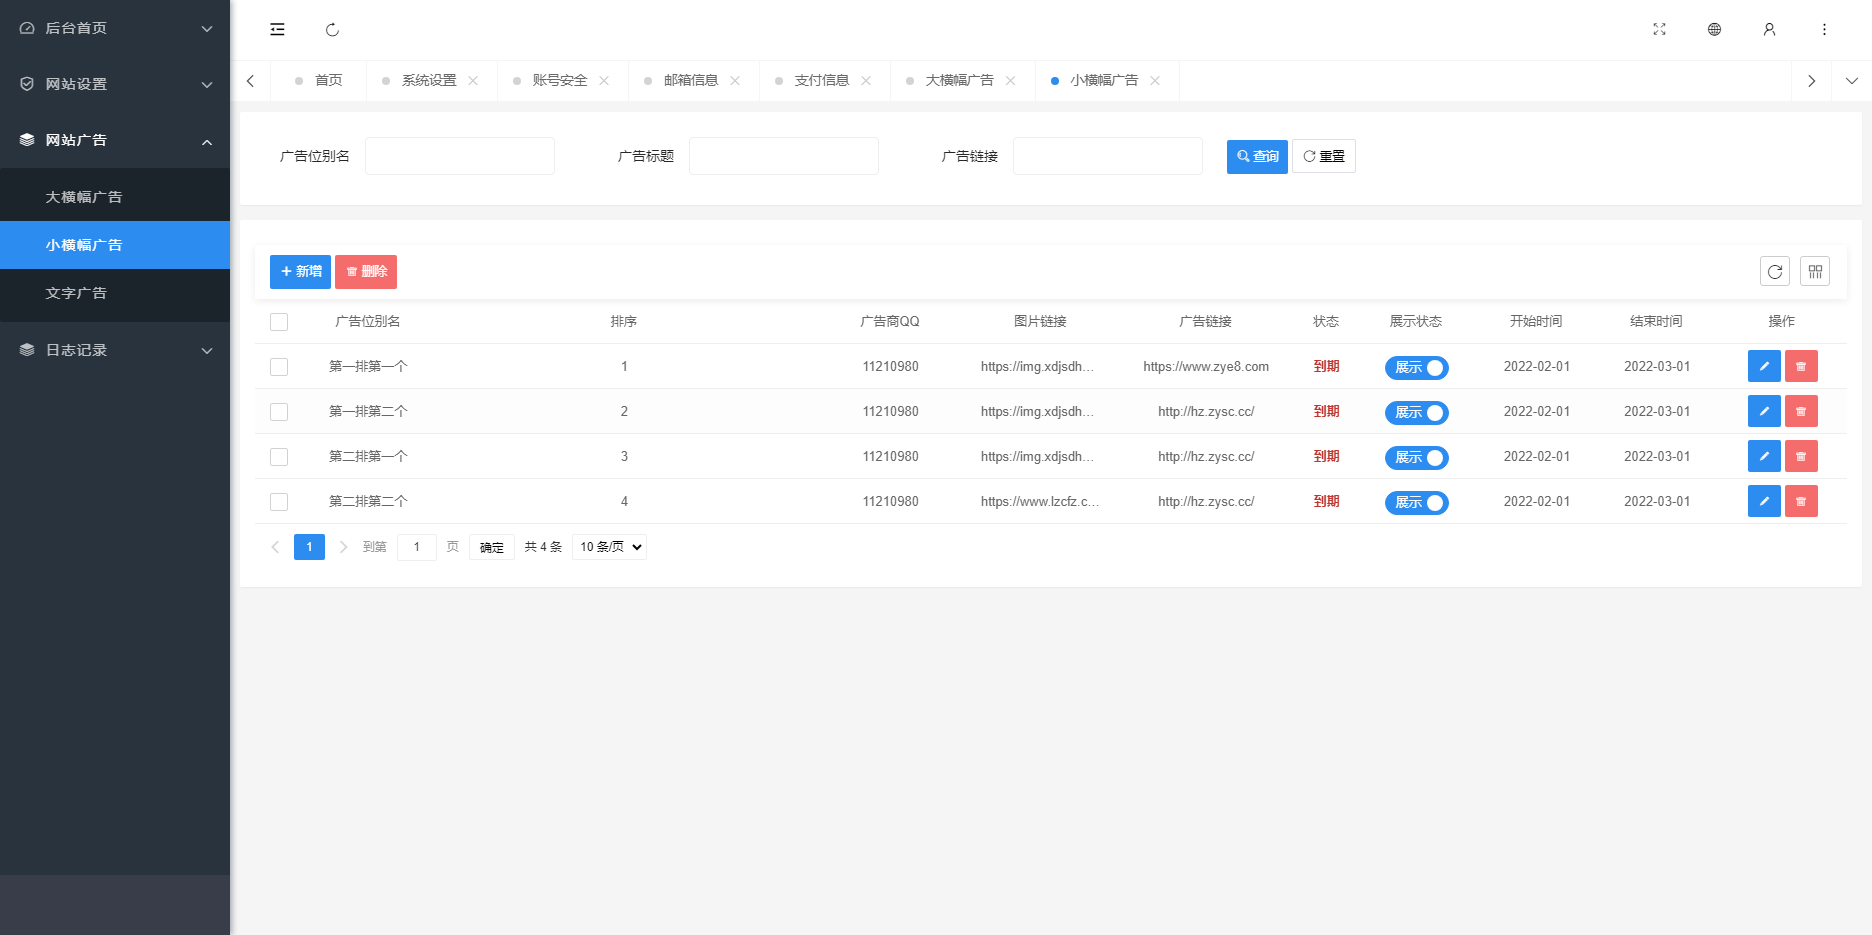Viewport: 1872px width, 935px height.
Task: Open the tab options down chevron
Action: [x=1851, y=81]
